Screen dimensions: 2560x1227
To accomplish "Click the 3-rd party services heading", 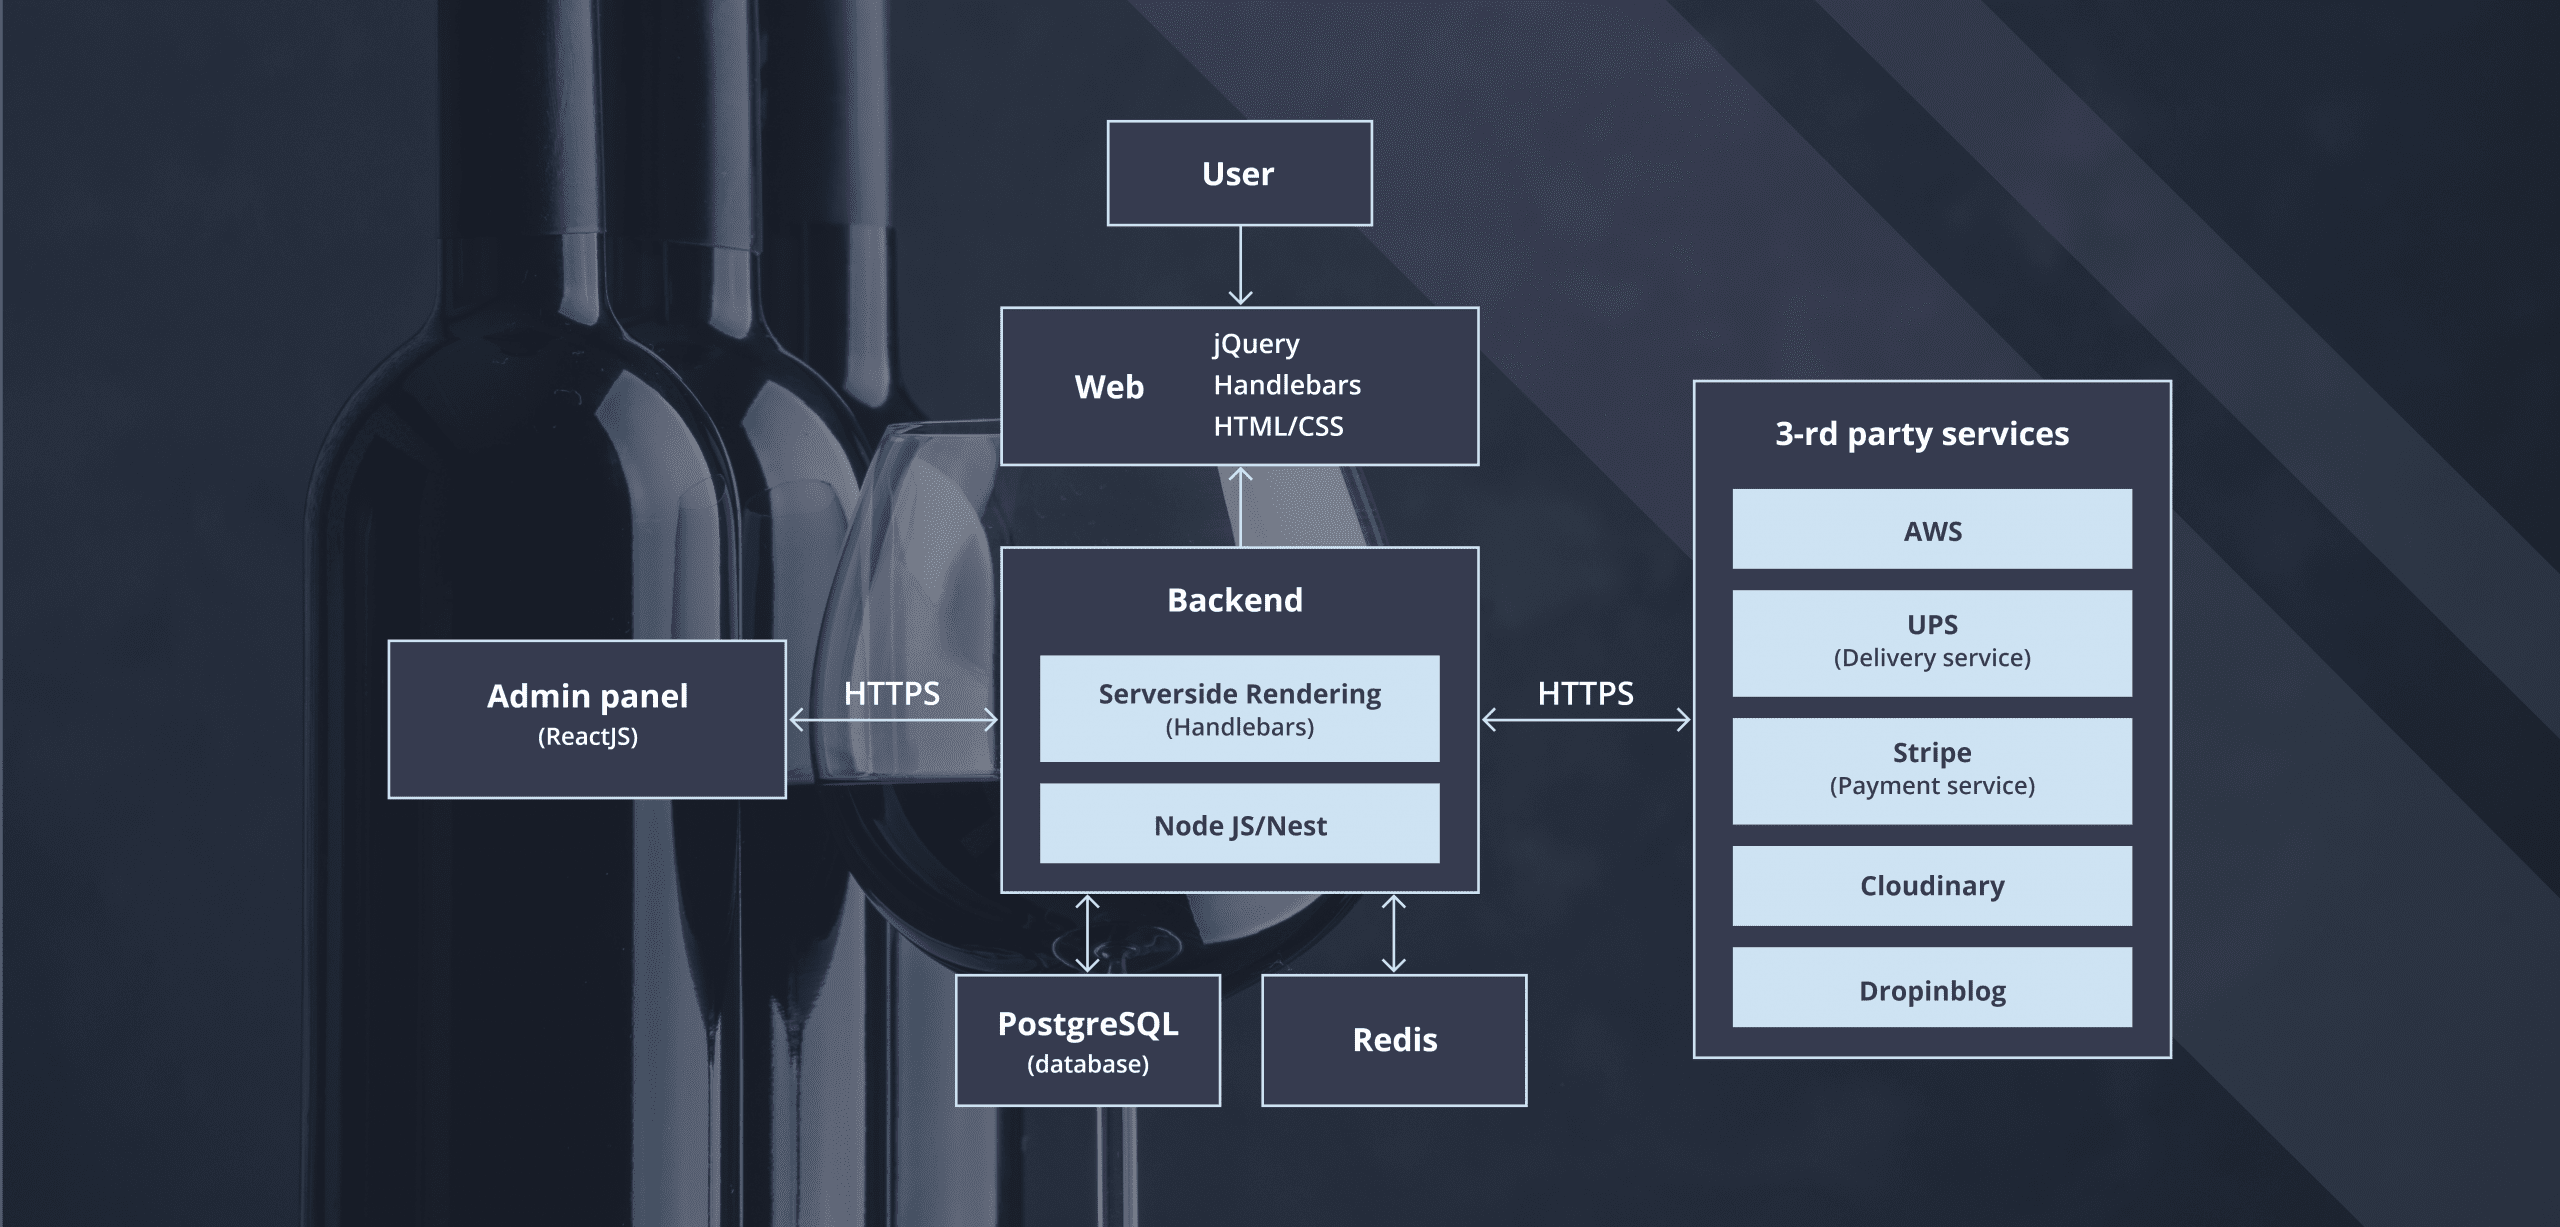I will coord(1921,434).
